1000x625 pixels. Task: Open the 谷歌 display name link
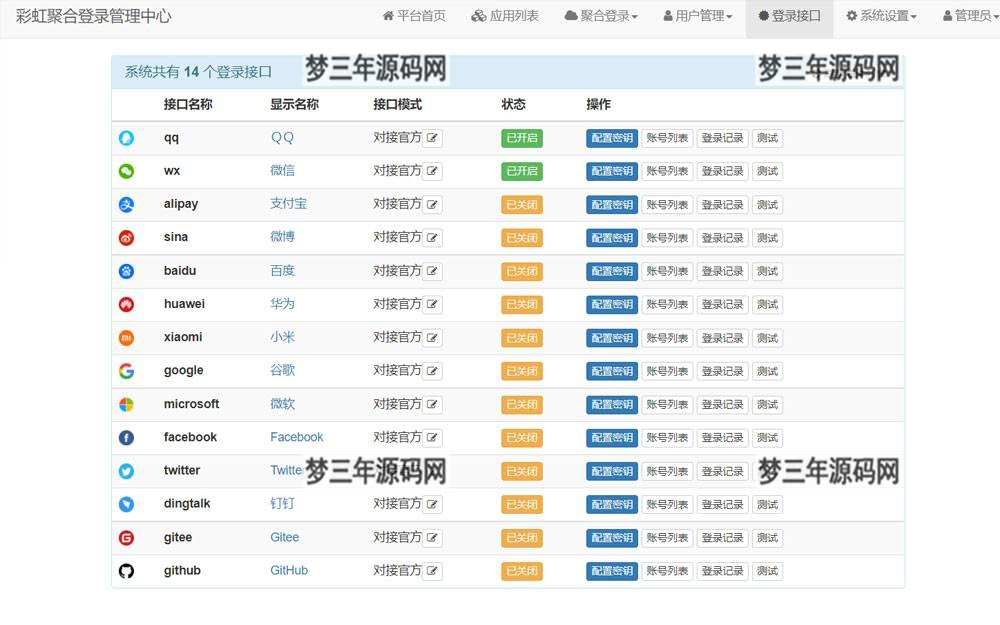click(x=282, y=370)
